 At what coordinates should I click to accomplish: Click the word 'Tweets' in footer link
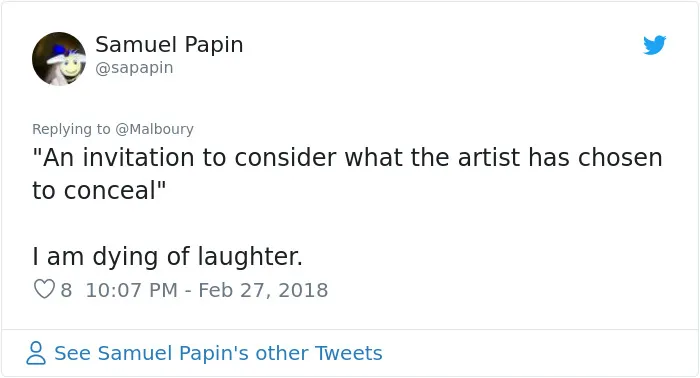[x=349, y=353]
